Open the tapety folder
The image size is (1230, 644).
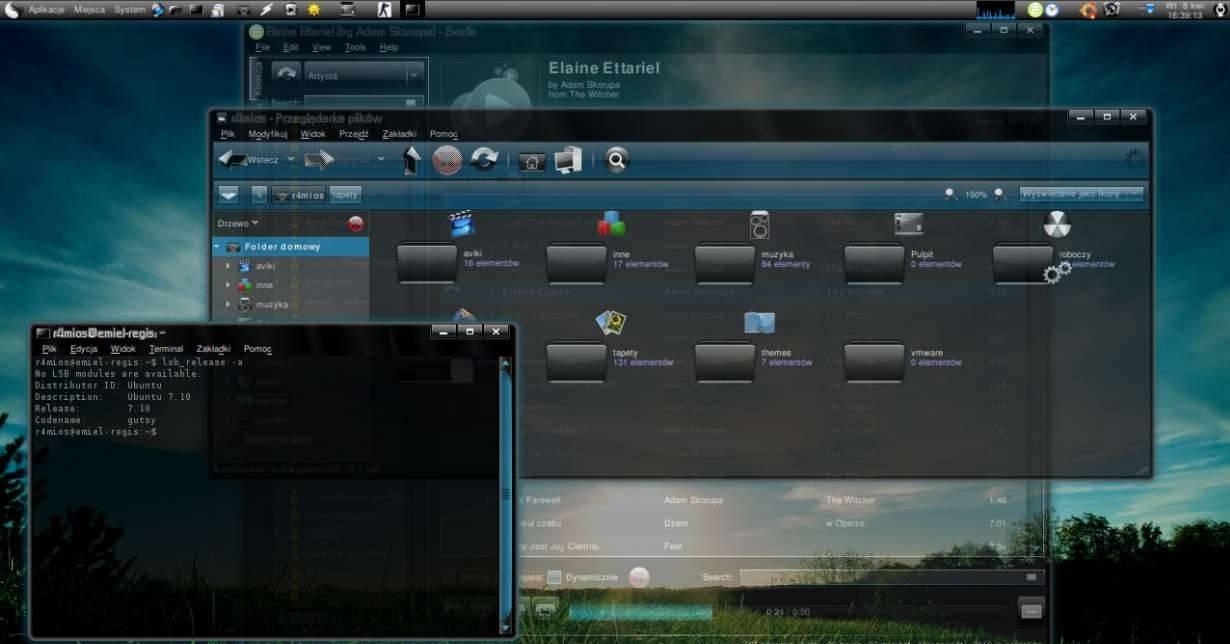pos(577,362)
